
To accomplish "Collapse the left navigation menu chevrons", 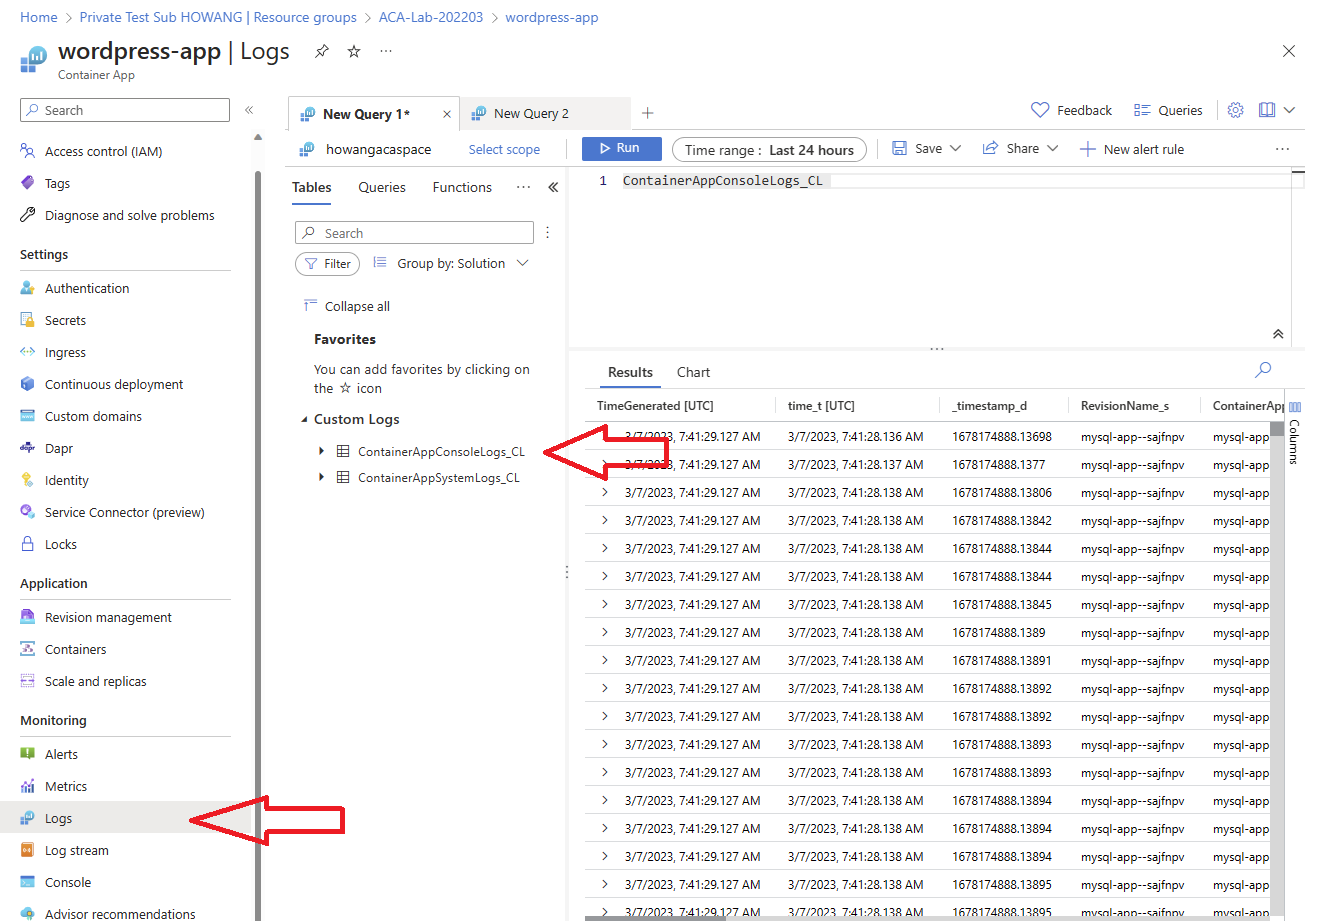I will (x=249, y=110).
